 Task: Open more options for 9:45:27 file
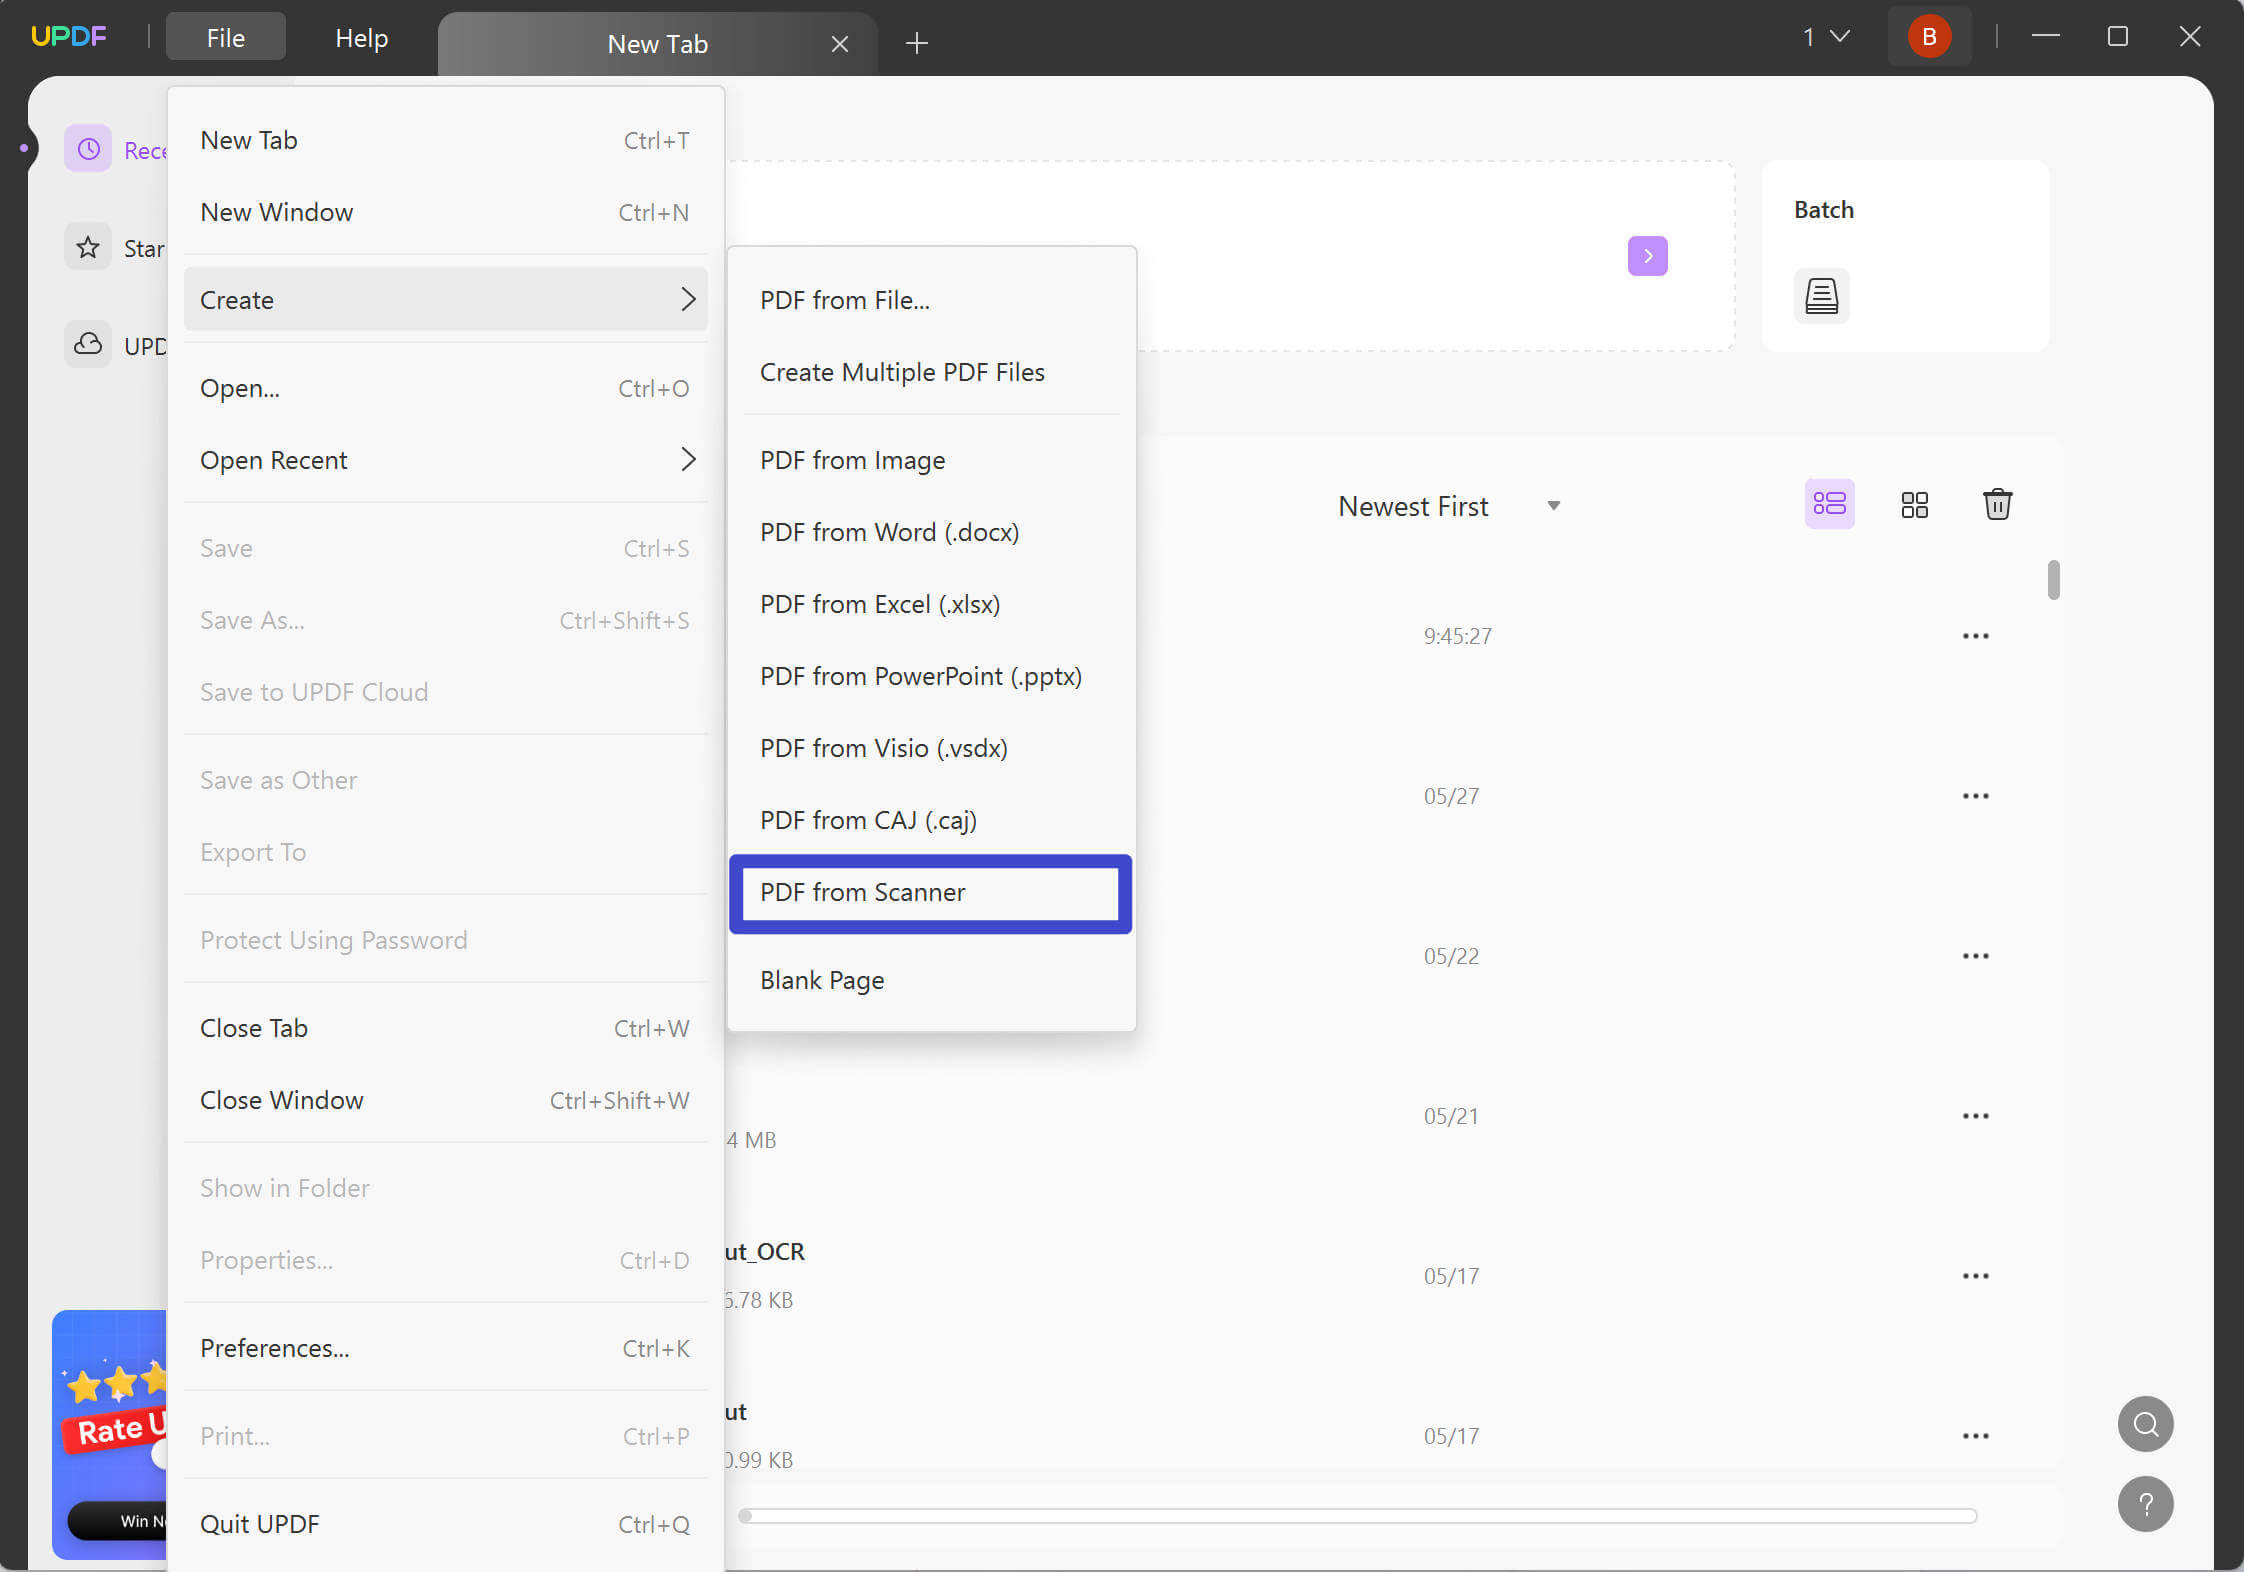click(1975, 636)
